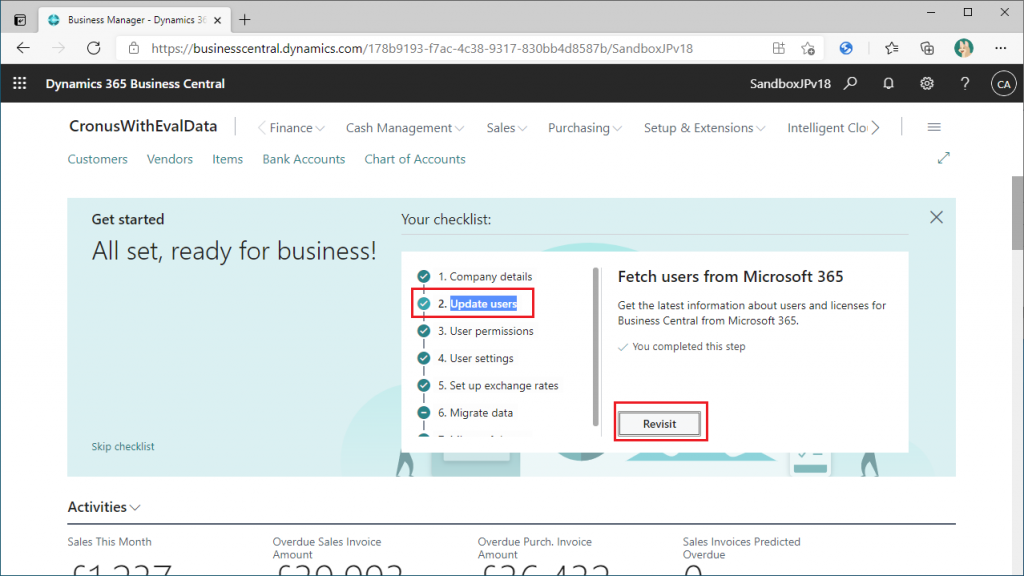Expand the Setup & Extensions menu
The width and height of the screenshot is (1024, 576).
click(704, 128)
